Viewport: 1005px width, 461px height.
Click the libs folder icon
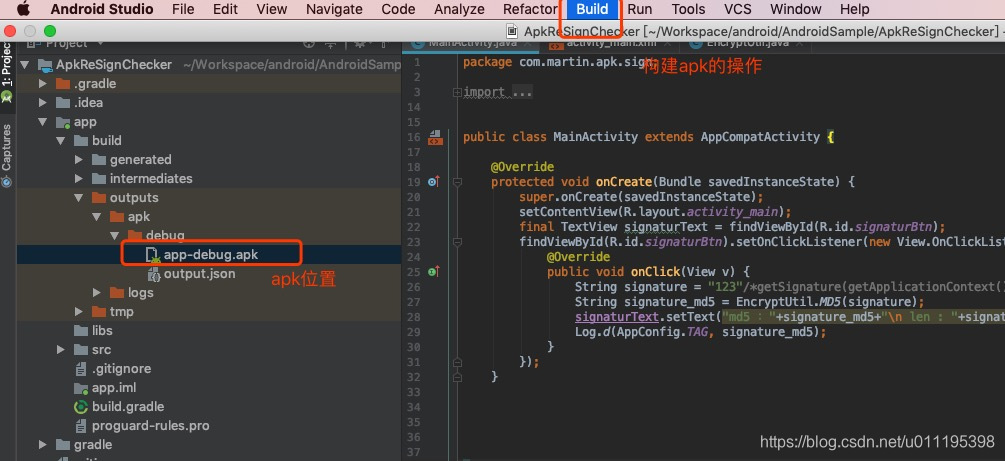pos(81,331)
